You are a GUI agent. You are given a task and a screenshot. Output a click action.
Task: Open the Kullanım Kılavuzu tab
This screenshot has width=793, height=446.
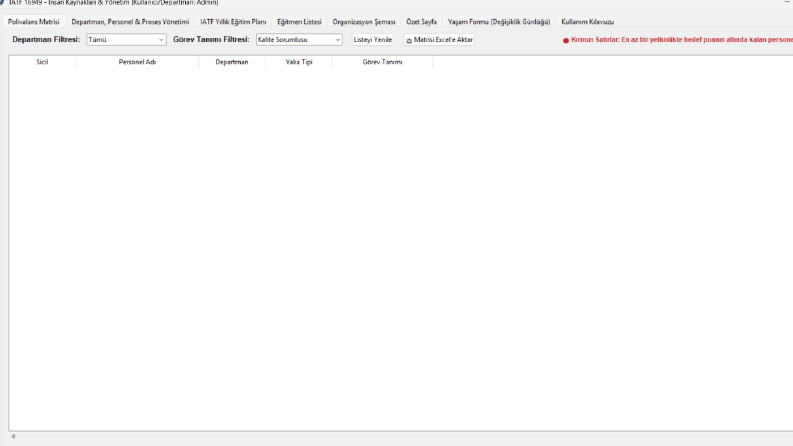tap(587, 22)
